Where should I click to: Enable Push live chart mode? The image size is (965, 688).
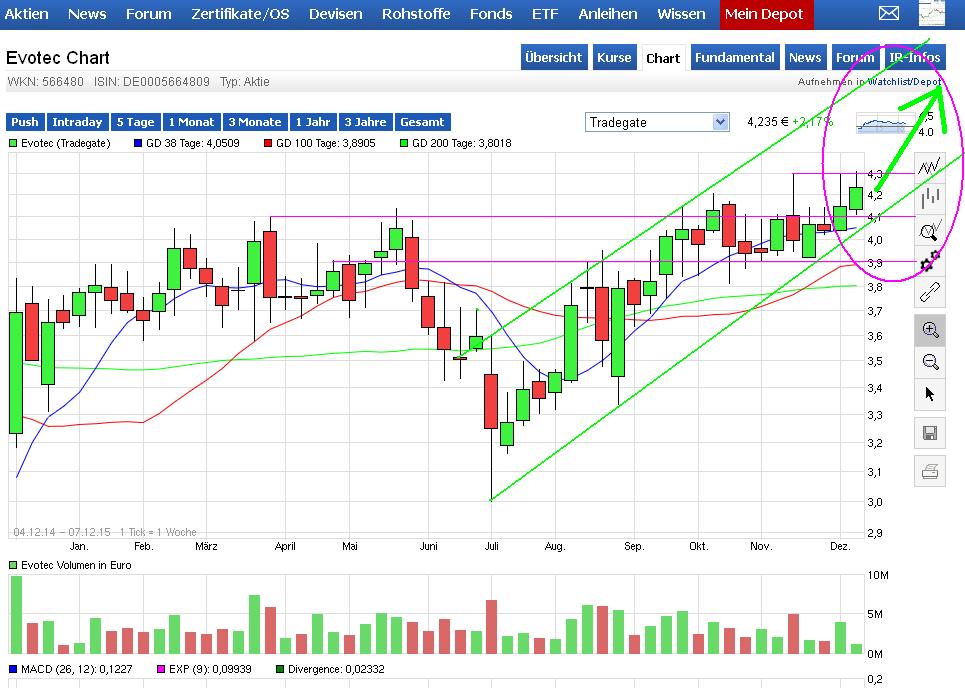(25, 122)
